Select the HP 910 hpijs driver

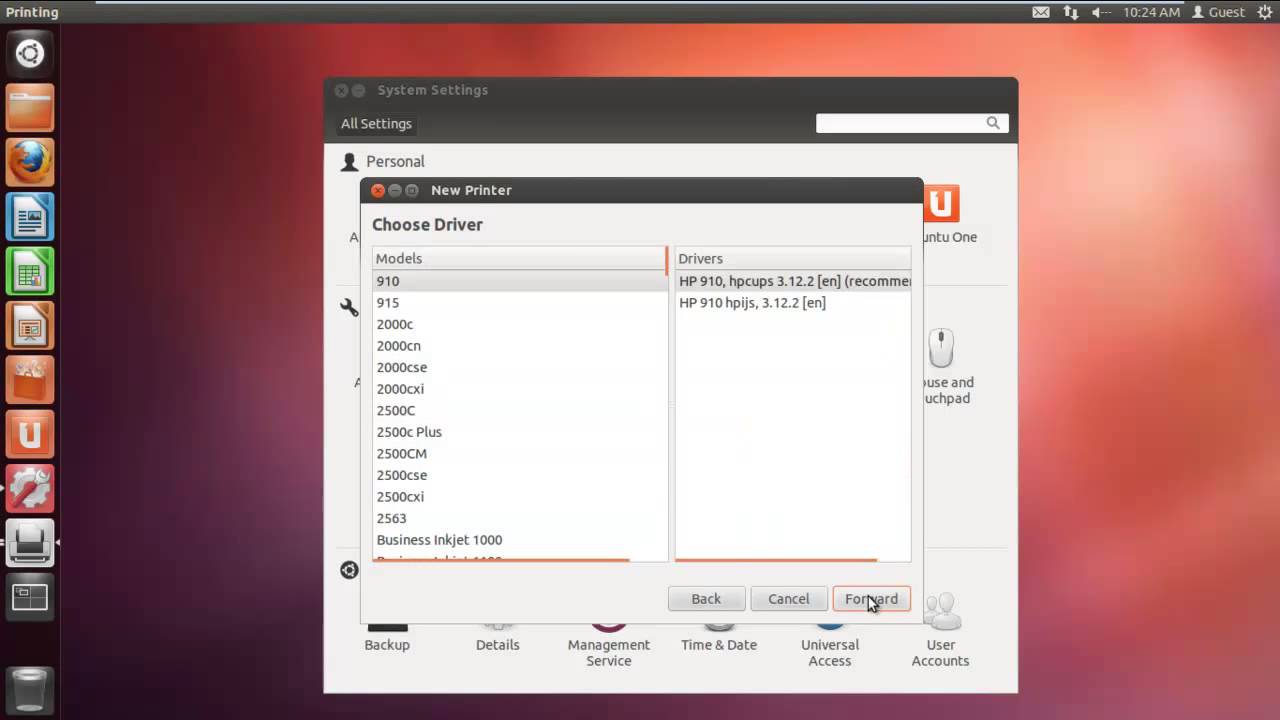[x=793, y=303]
